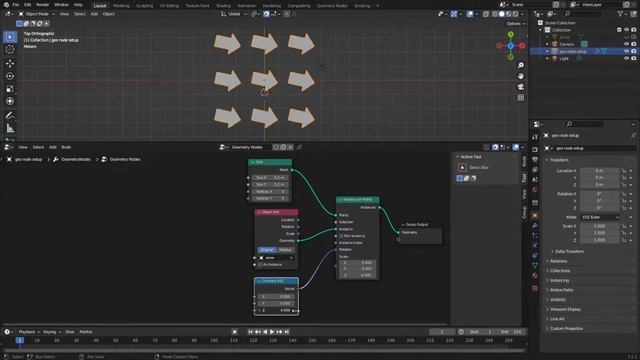Hide geo node setup object in outliner
640x360 pixels.
[627, 51]
